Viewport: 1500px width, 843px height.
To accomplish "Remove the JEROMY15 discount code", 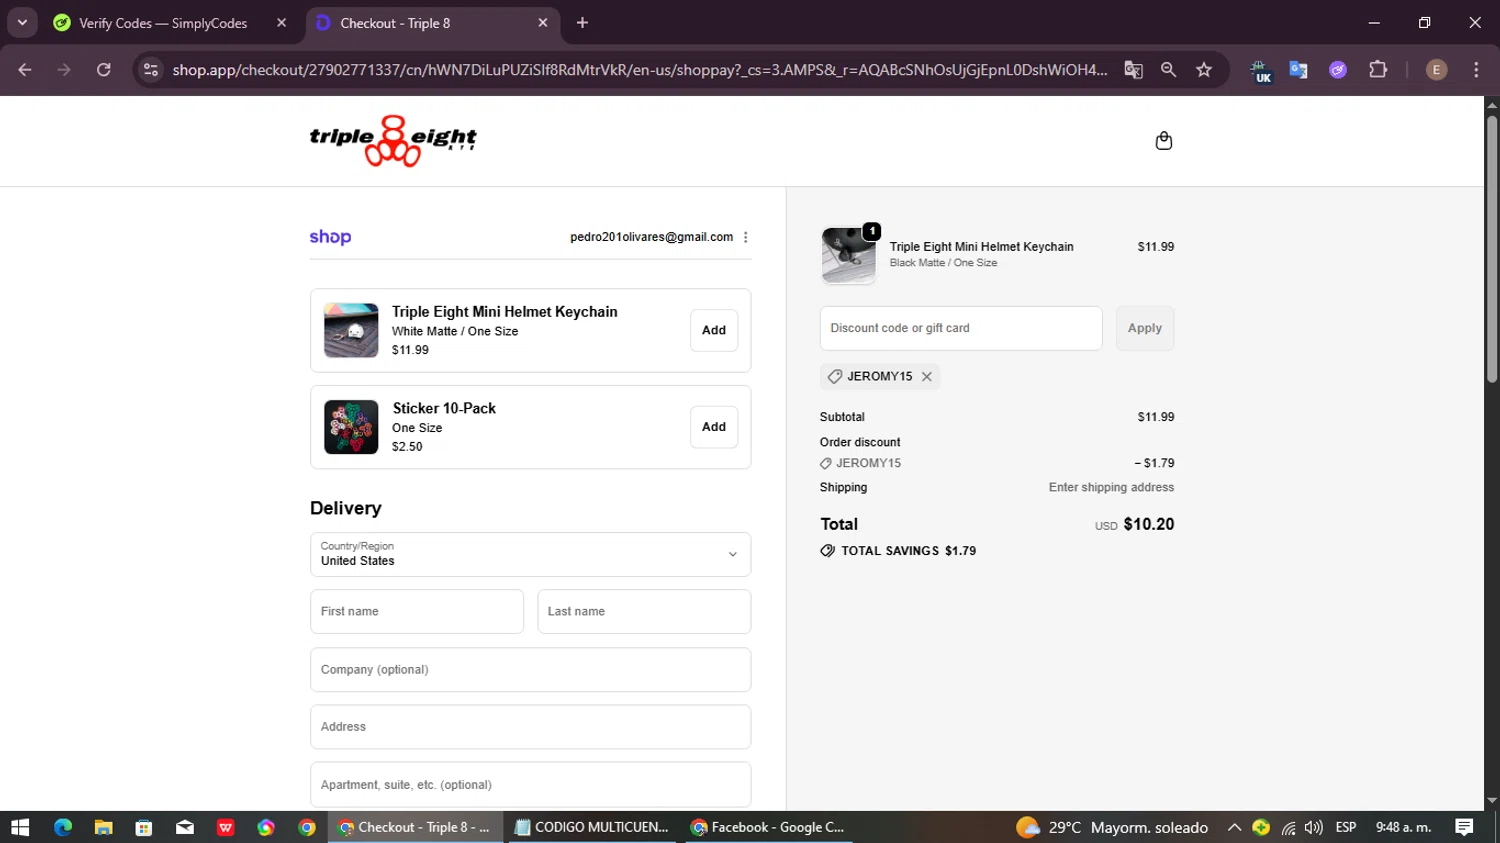I will (927, 377).
